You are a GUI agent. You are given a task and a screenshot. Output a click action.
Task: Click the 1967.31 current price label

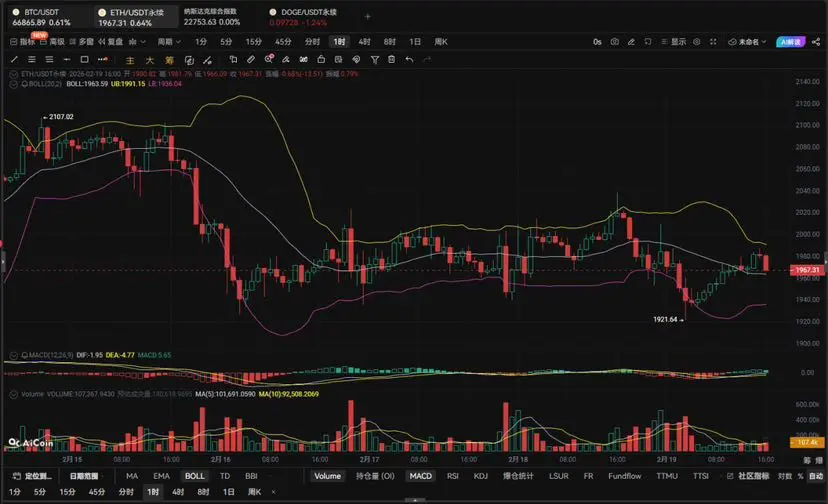pyautogui.click(x=807, y=270)
